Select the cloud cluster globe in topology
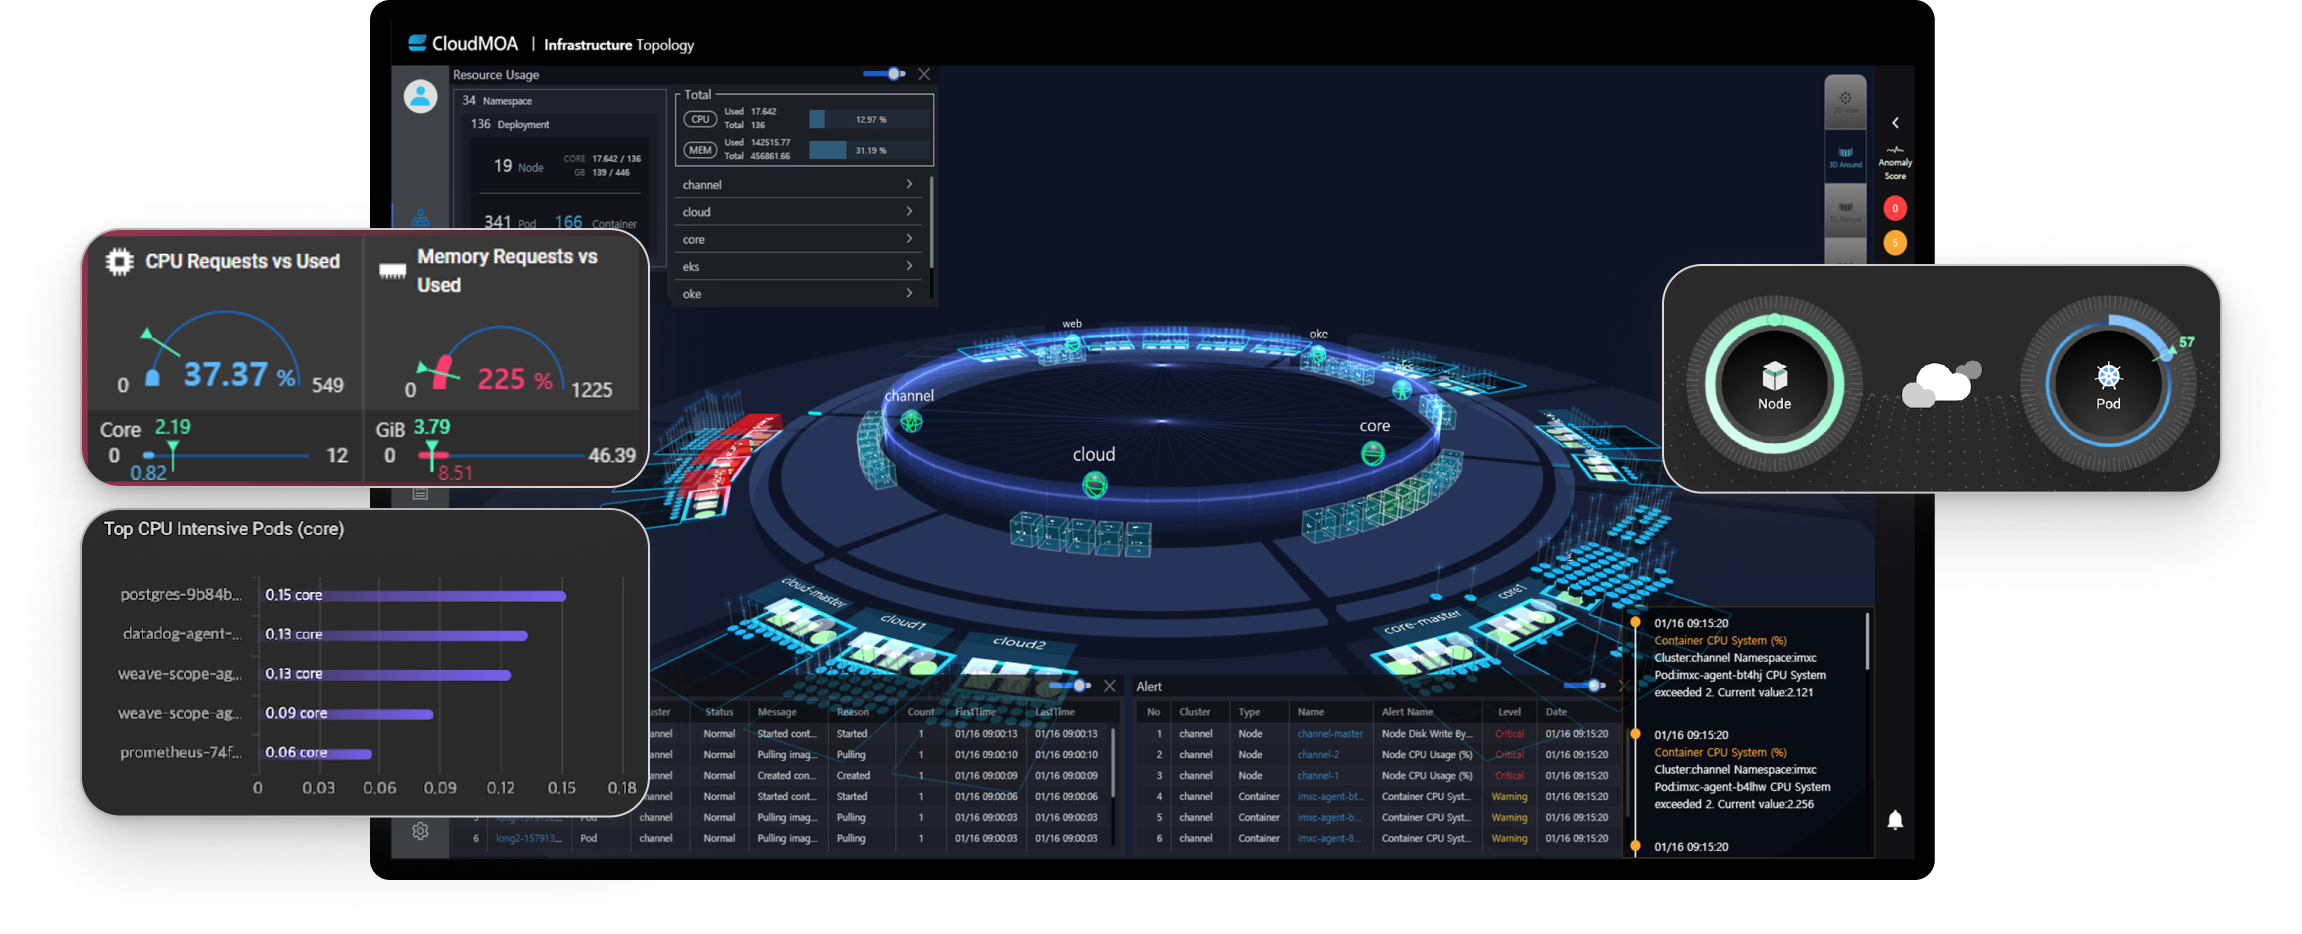Image resolution: width=2302 pixels, height=934 pixels. point(1095,486)
